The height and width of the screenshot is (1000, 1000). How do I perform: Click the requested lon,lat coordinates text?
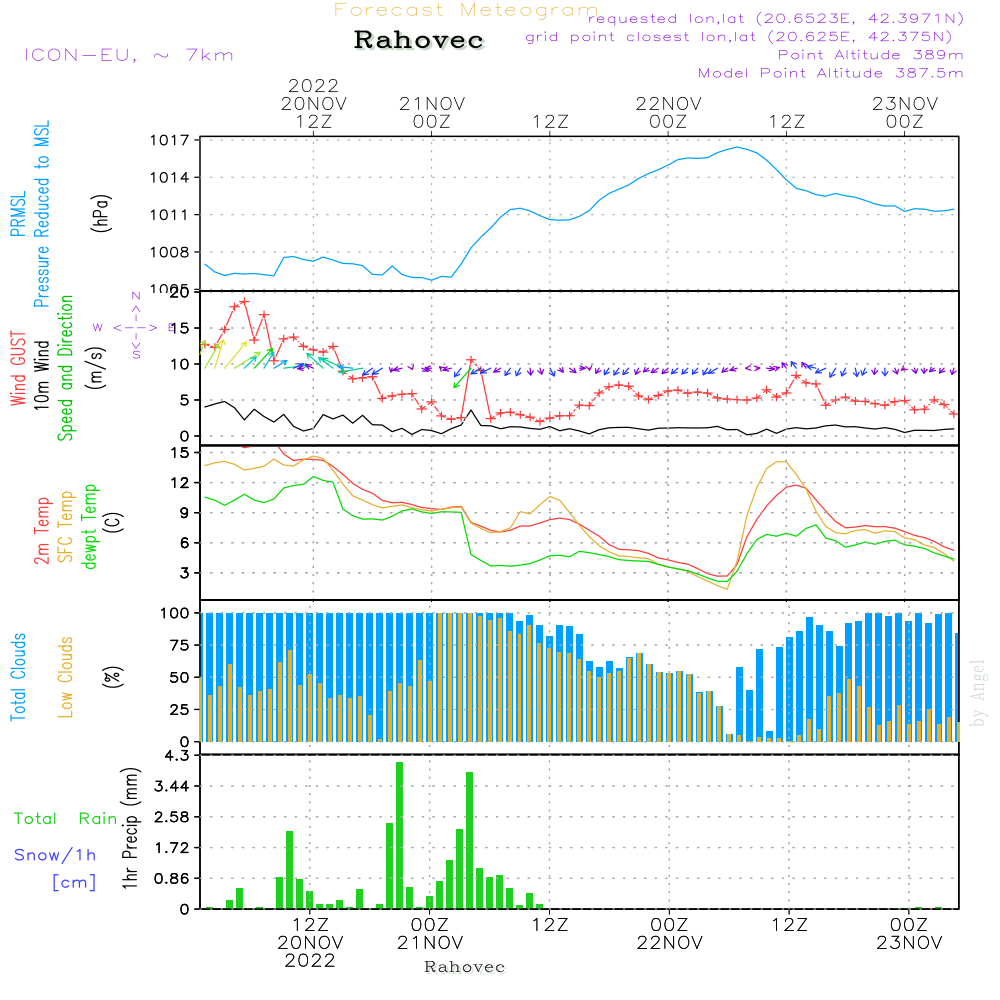pos(776,18)
